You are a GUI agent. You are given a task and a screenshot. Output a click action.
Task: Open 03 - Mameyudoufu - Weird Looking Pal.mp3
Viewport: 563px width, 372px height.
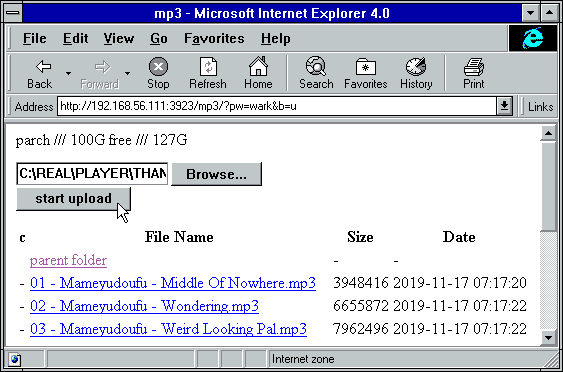[x=168, y=329]
